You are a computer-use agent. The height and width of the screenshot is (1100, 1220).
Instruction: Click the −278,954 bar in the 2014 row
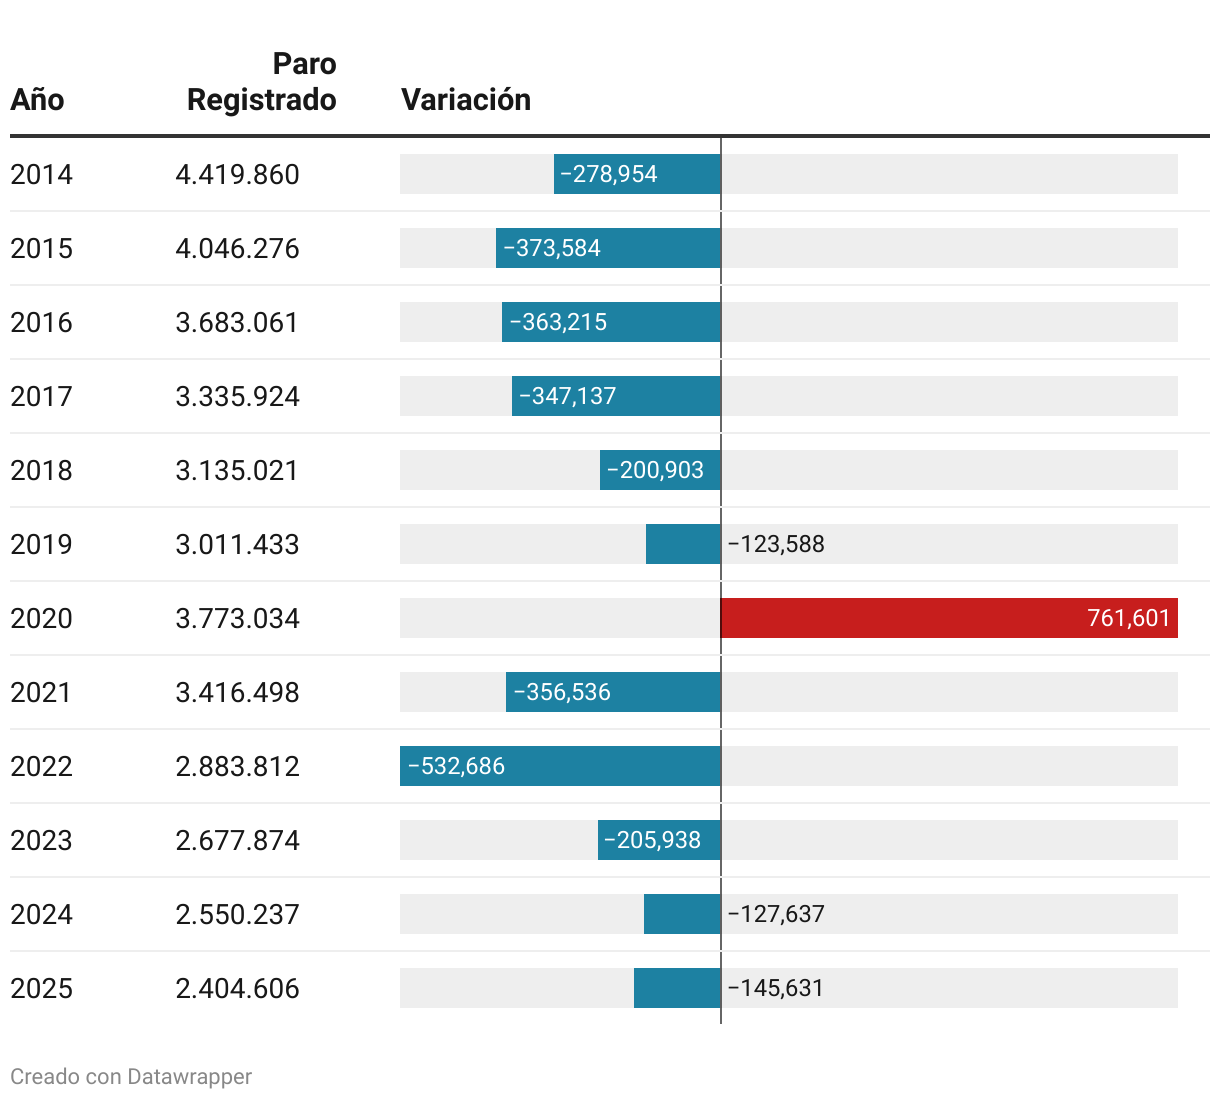(x=637, y=174)
